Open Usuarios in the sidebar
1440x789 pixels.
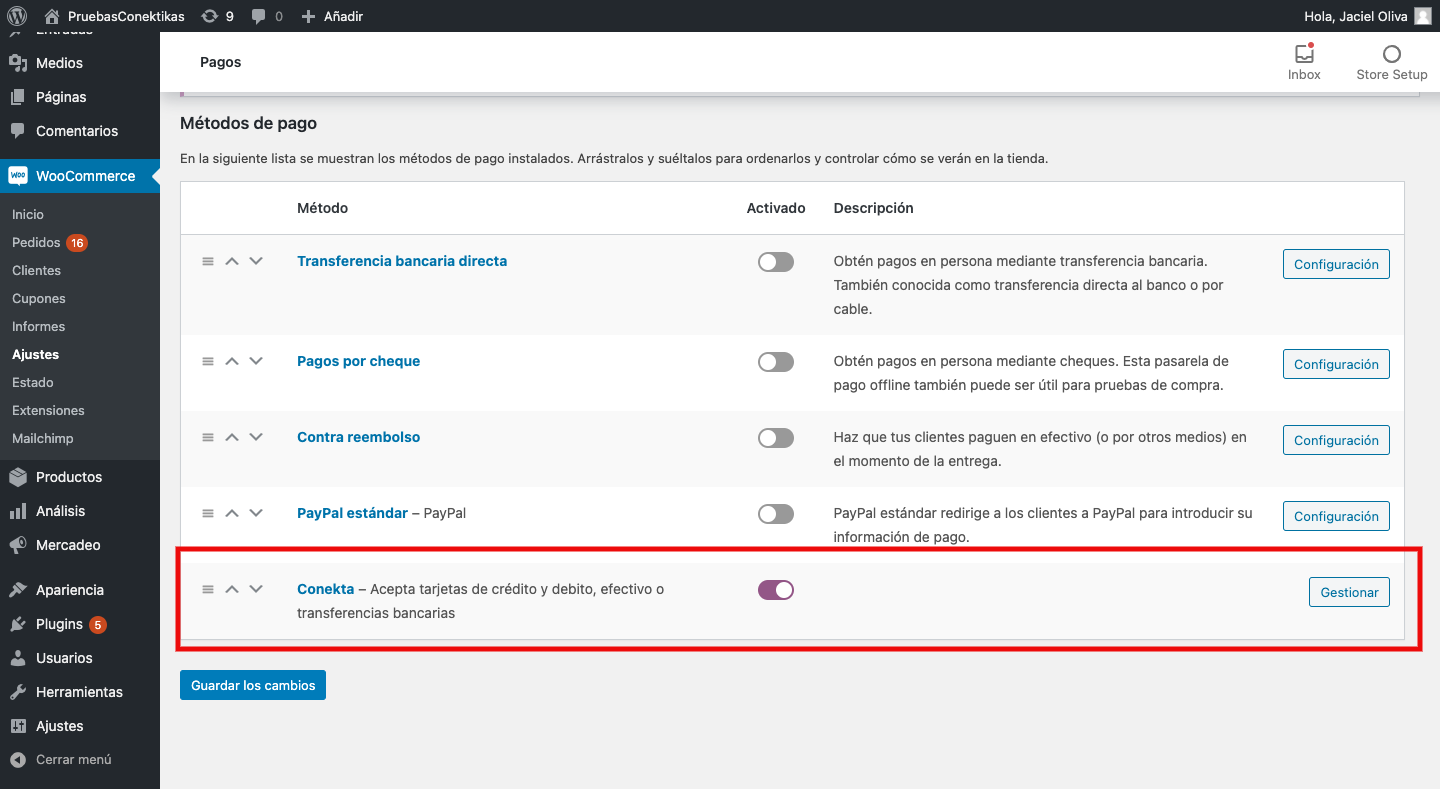80,658
